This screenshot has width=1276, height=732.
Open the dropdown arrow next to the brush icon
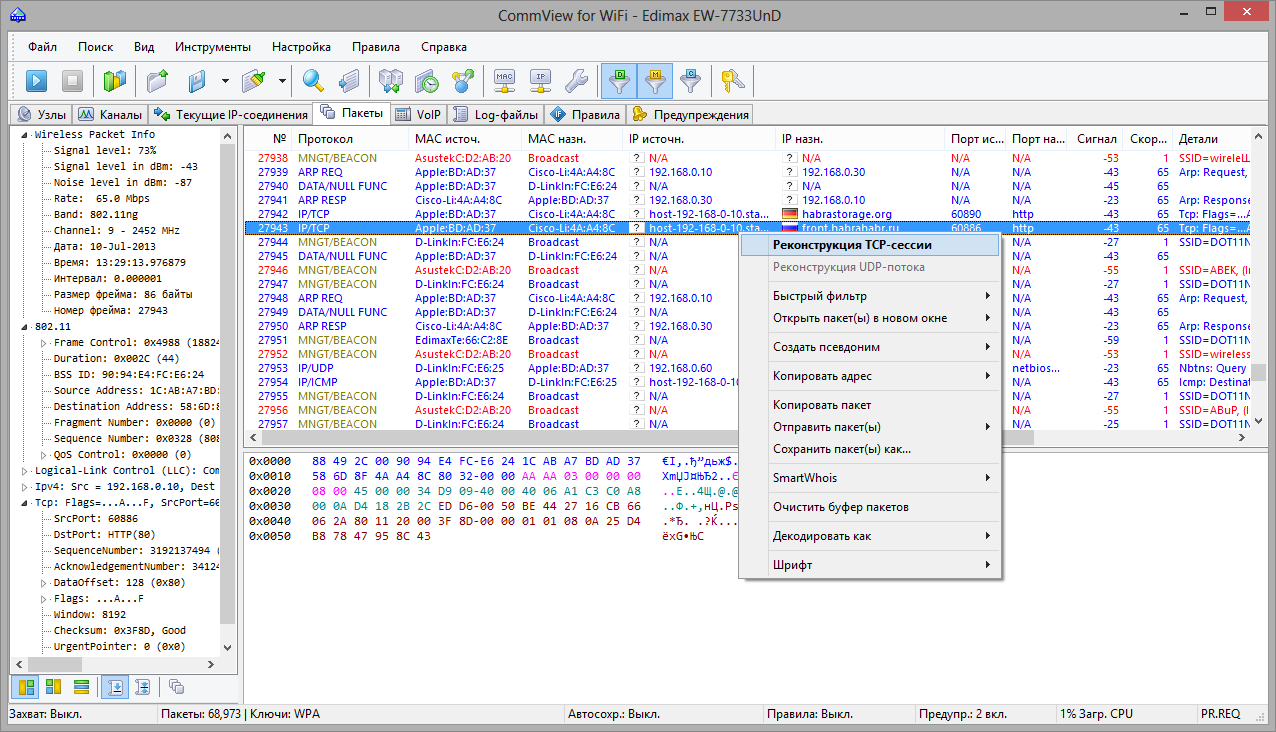coord(283,81)
